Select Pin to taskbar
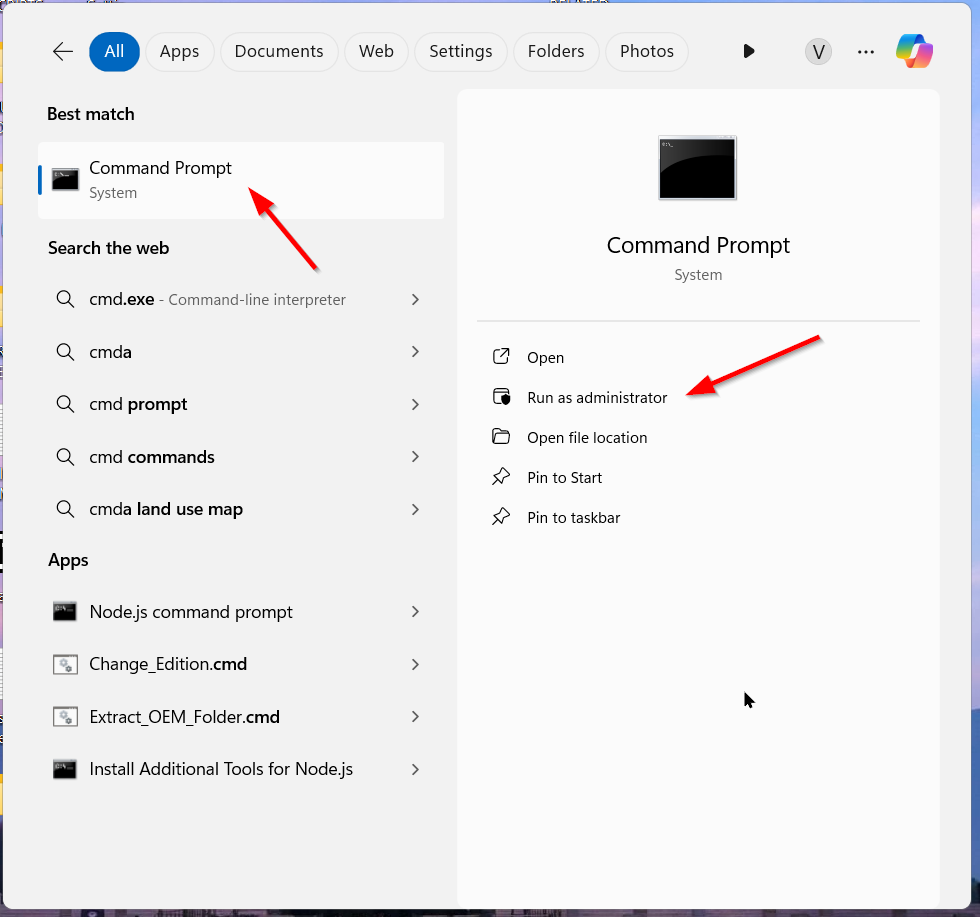 (573, 518)
